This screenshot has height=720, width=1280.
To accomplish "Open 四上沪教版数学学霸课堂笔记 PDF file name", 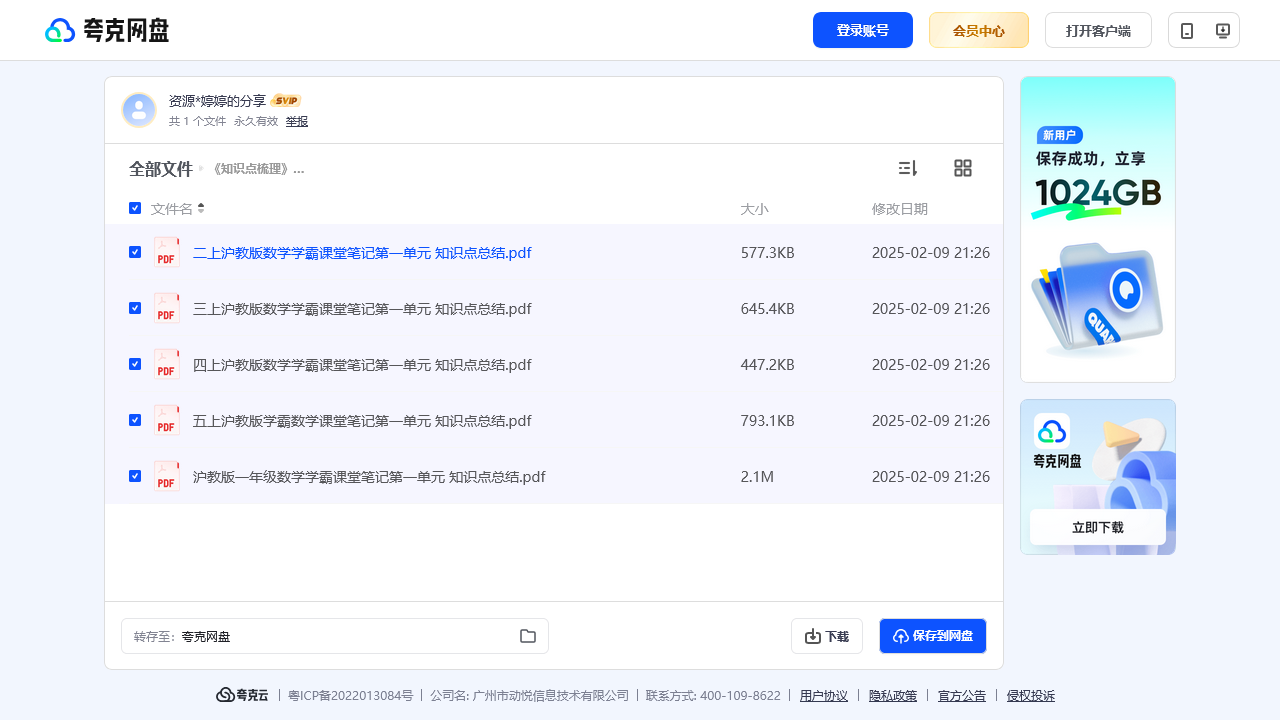I will coord(362,365).
